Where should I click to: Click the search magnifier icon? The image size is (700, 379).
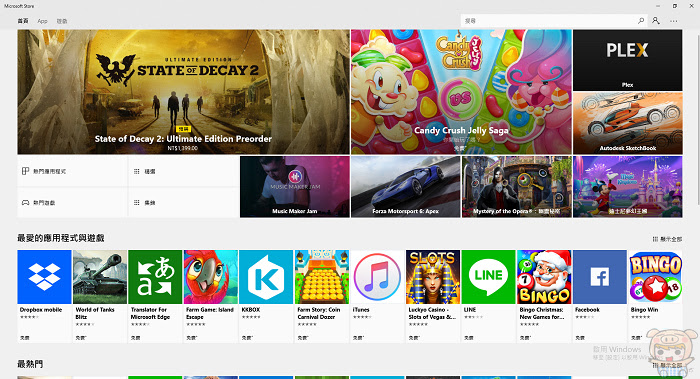click(641, 21)
